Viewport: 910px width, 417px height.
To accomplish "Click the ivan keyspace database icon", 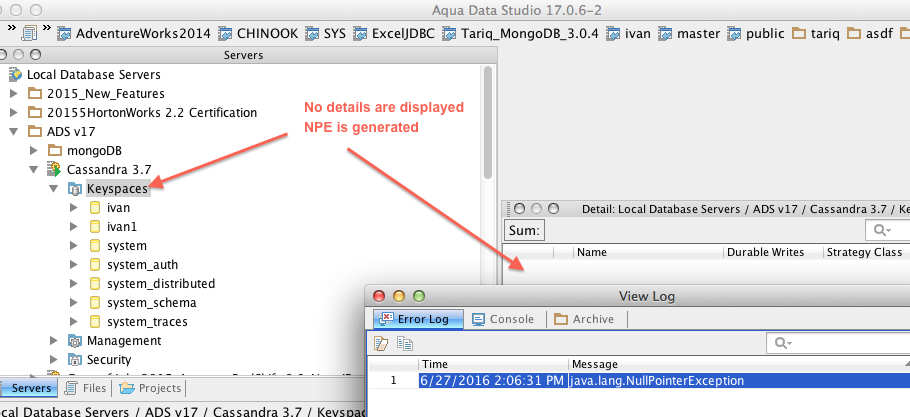I will (x=95, y=208).
